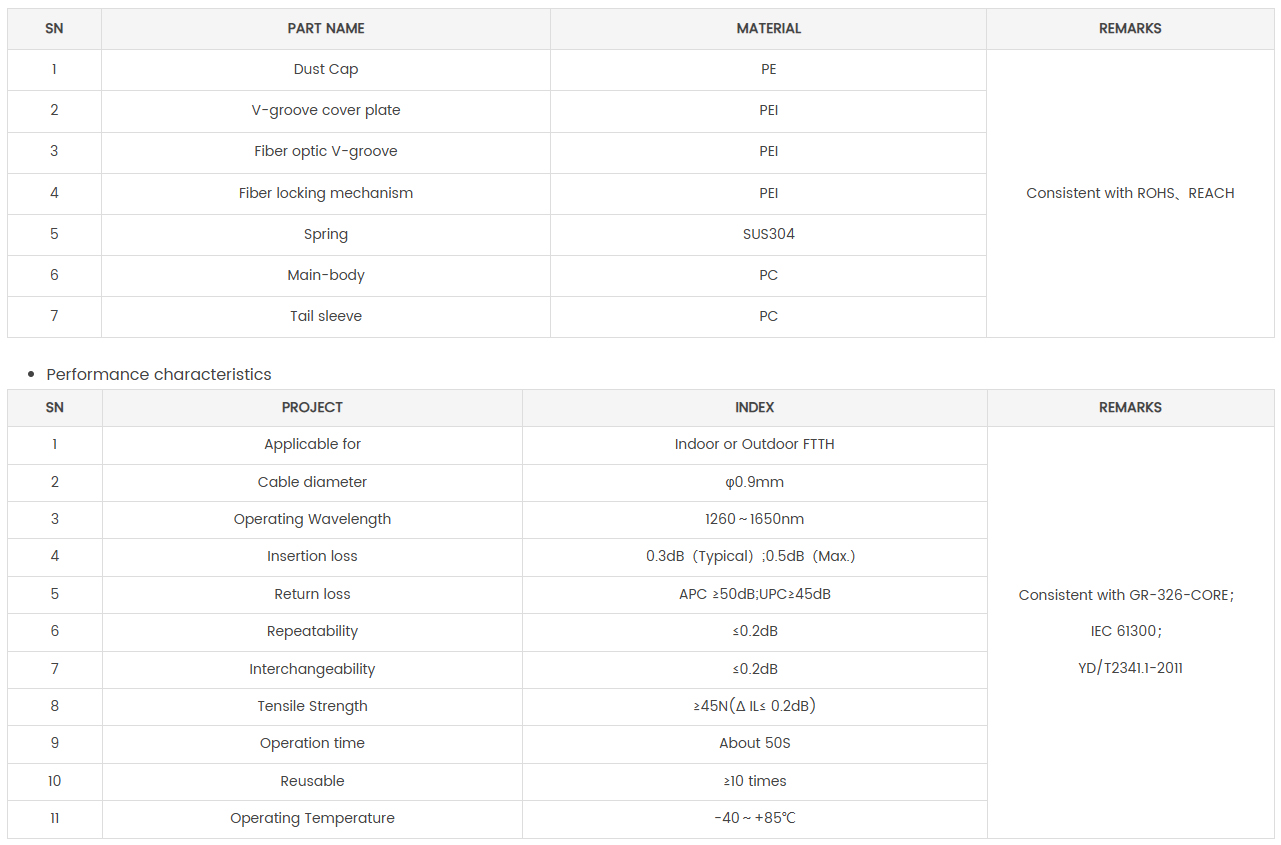Click the Consistent with ROHS, REACH remark
Image resolution: width=1281 pixels, height=845 pixels.
pos(1130,193)
